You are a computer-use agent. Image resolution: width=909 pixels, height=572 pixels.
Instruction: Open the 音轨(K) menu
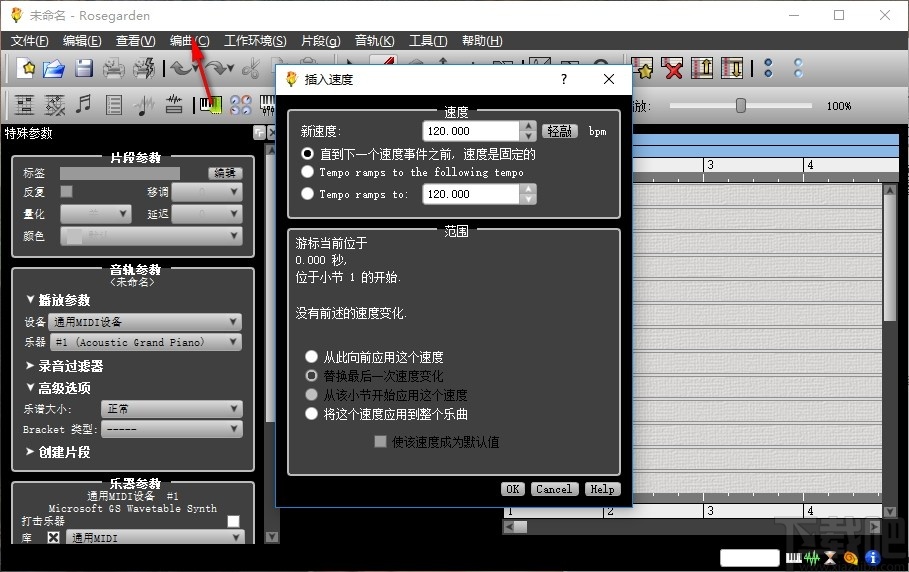pos(374,41)
